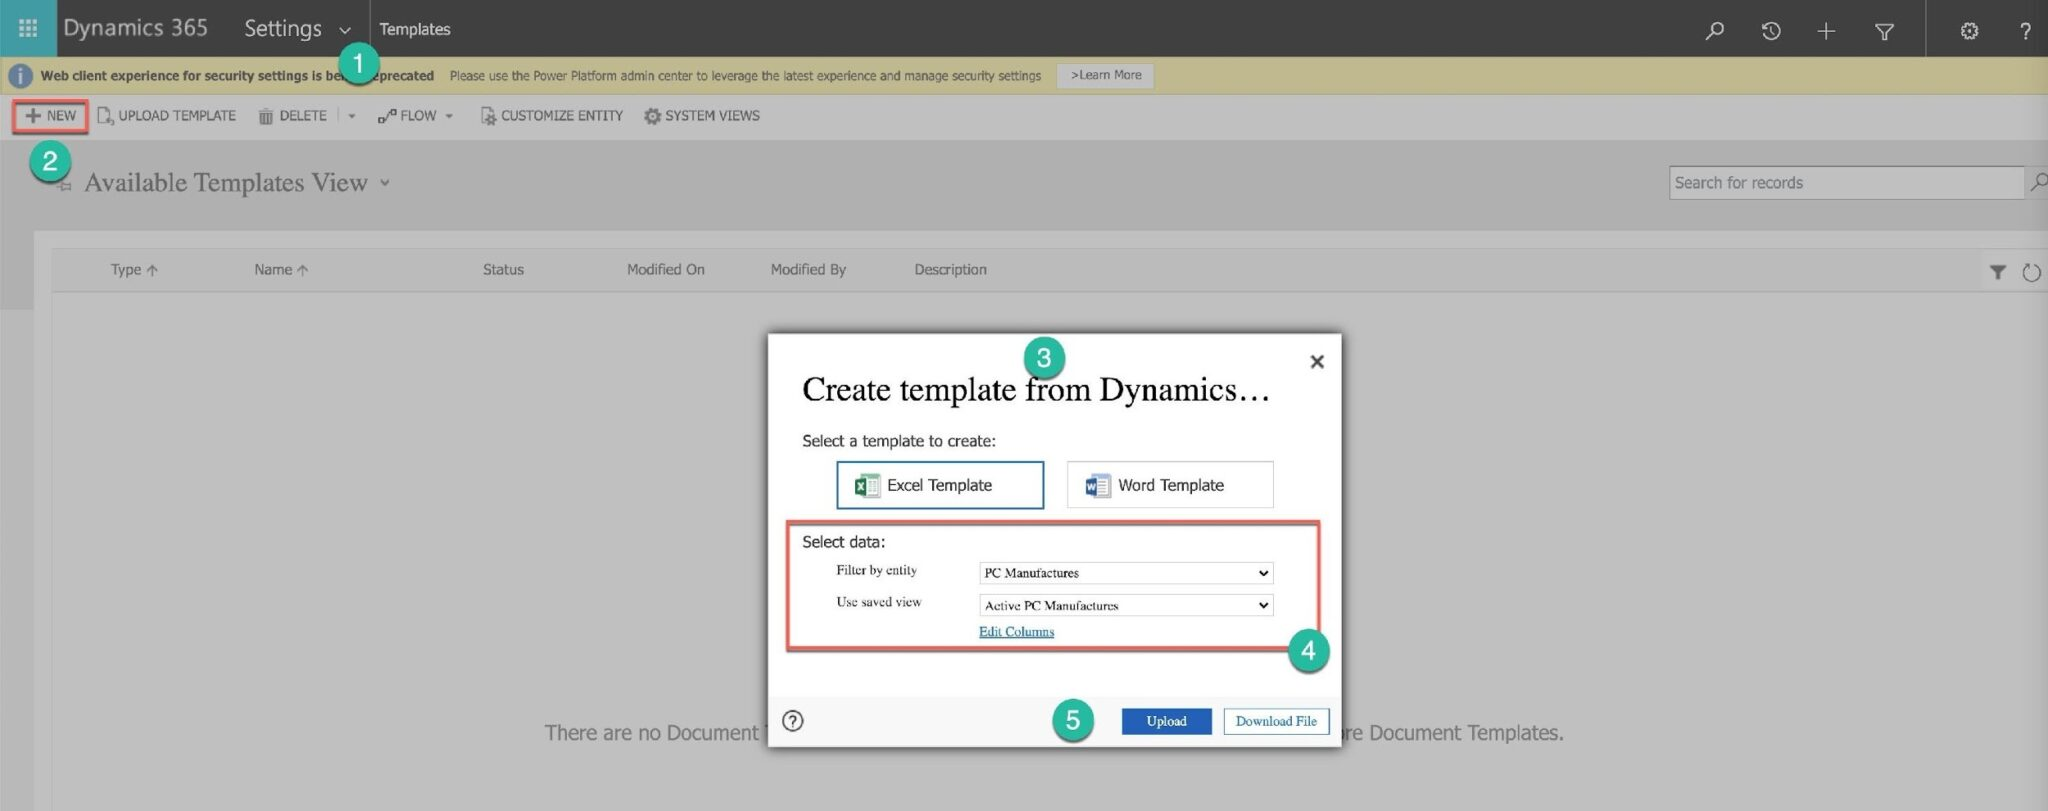The height and width of the screenshot is (811, 2048).
Task: Click the search magnifier in top bar
Action: point(1714,30)
